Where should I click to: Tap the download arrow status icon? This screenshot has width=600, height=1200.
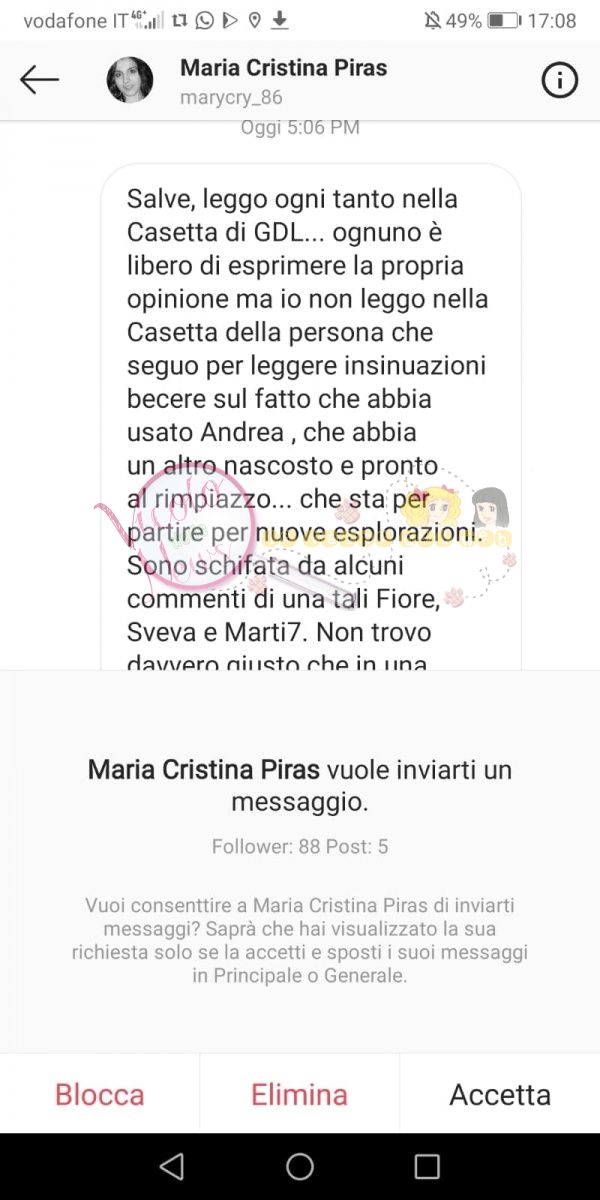[x=281, y=20]
